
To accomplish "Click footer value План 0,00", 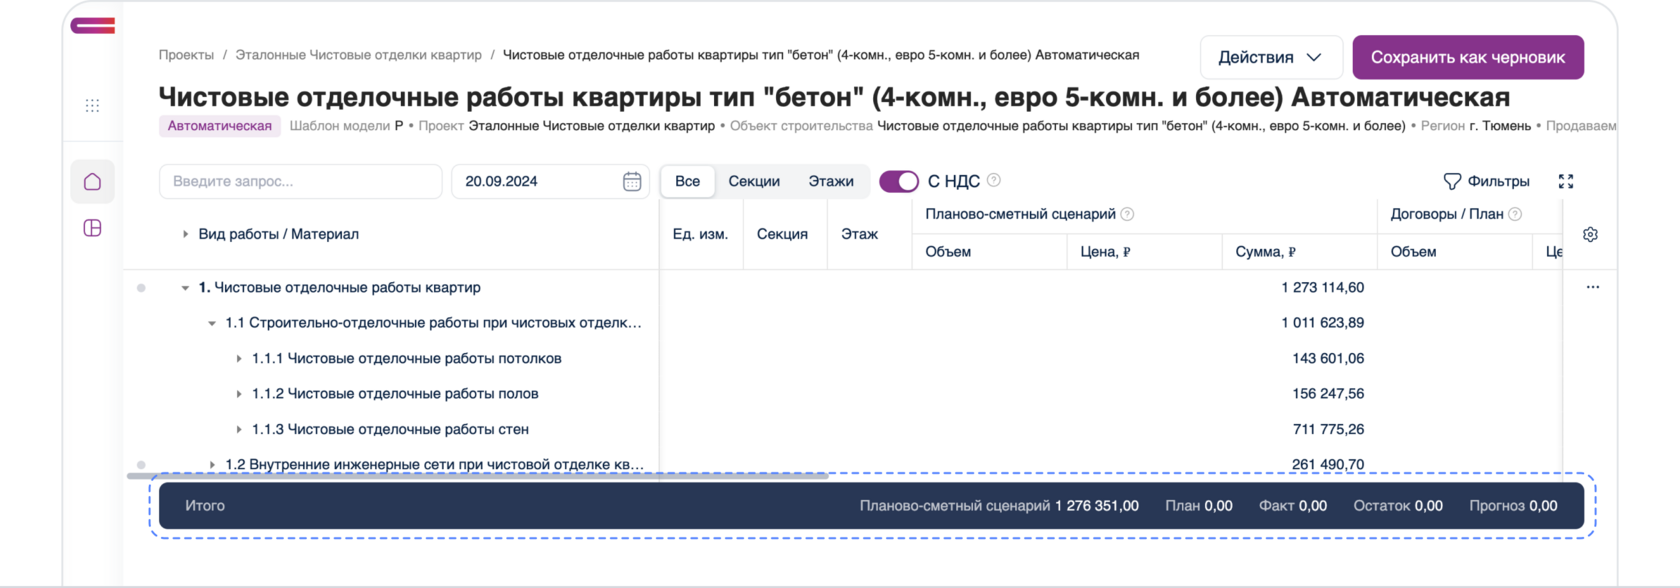I will tap(1199, 506).
